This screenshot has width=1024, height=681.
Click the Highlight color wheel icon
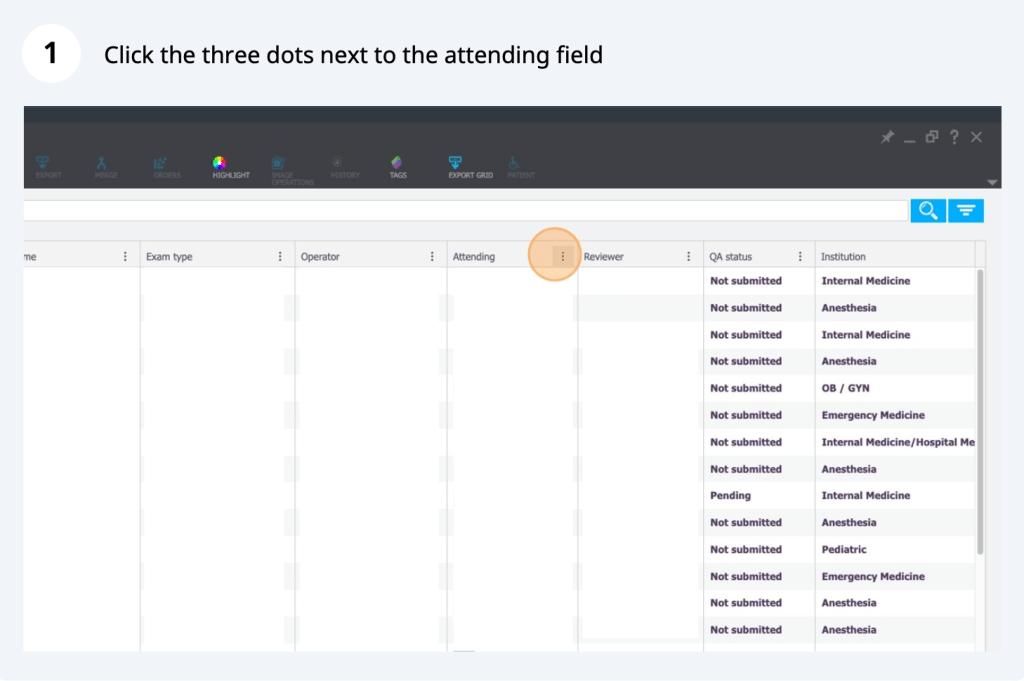tap(219, 164)
